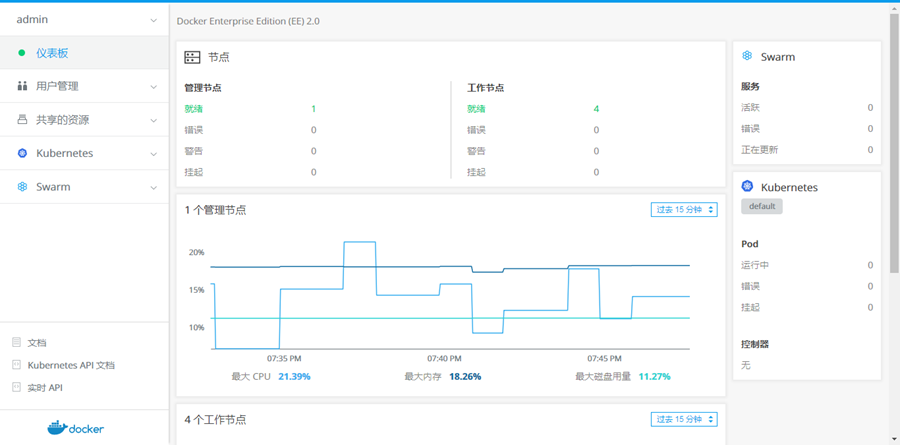Open time range dropdown for 4 个工作节点
Viewport: 900px width, 445px height.
(x=684, y=419)
